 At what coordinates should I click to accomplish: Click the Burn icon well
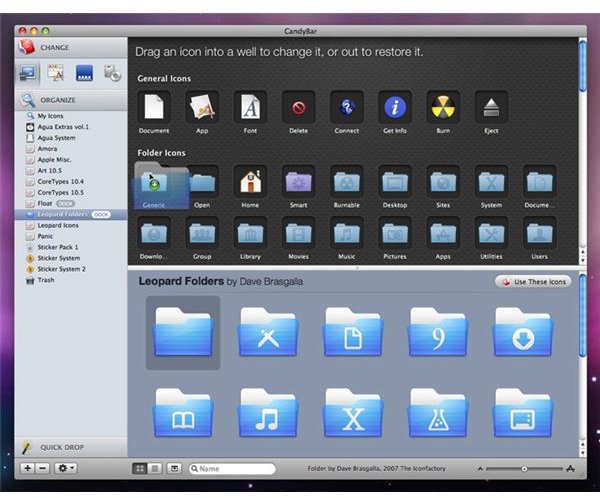point(443,107)
